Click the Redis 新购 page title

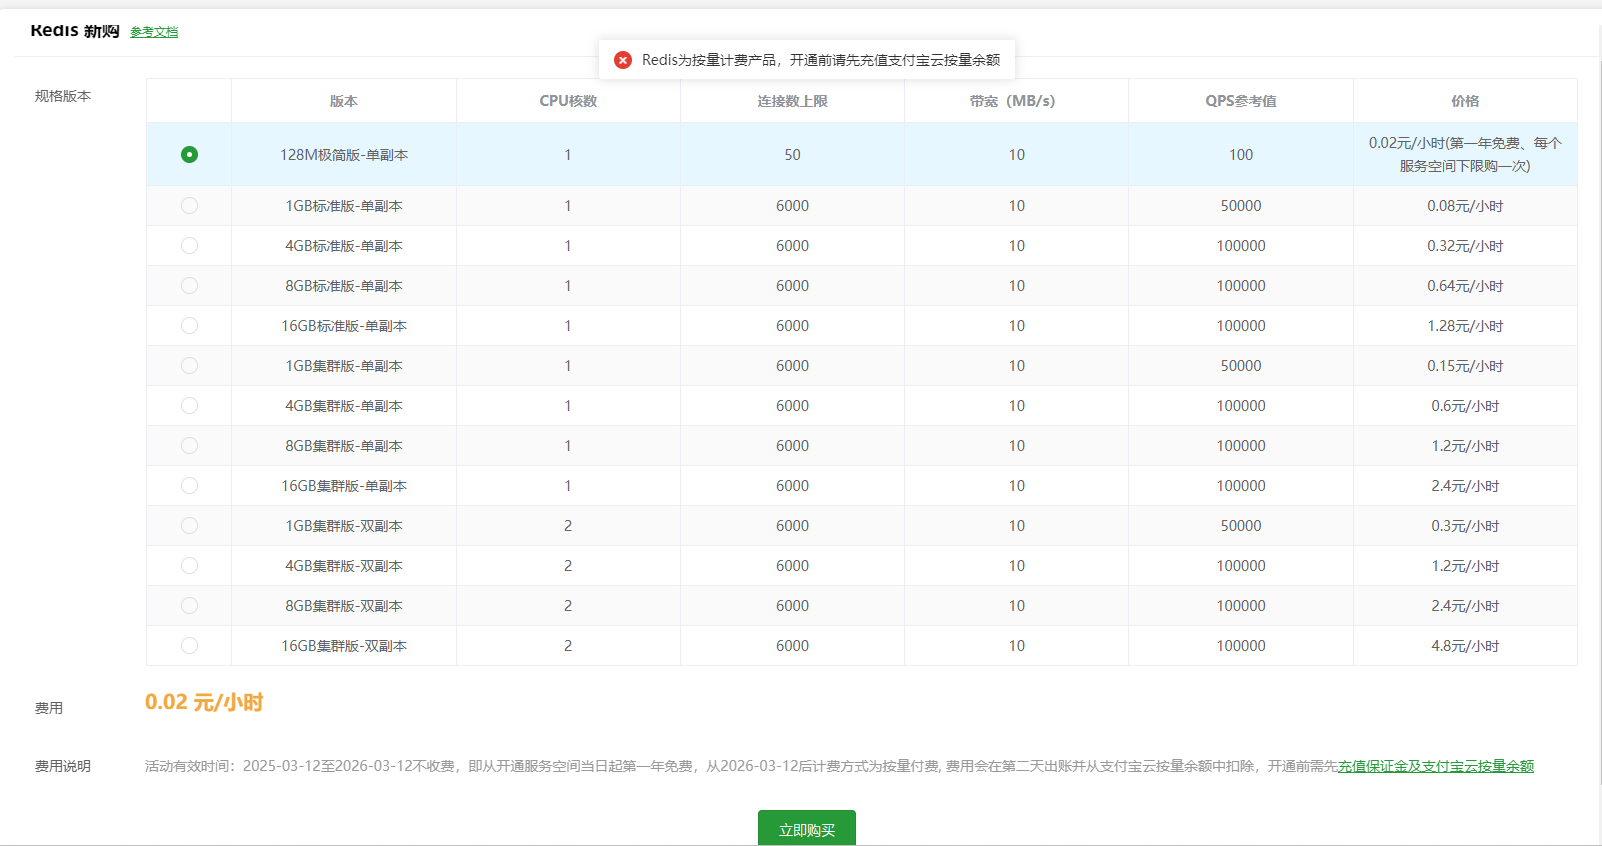[75, 31]
